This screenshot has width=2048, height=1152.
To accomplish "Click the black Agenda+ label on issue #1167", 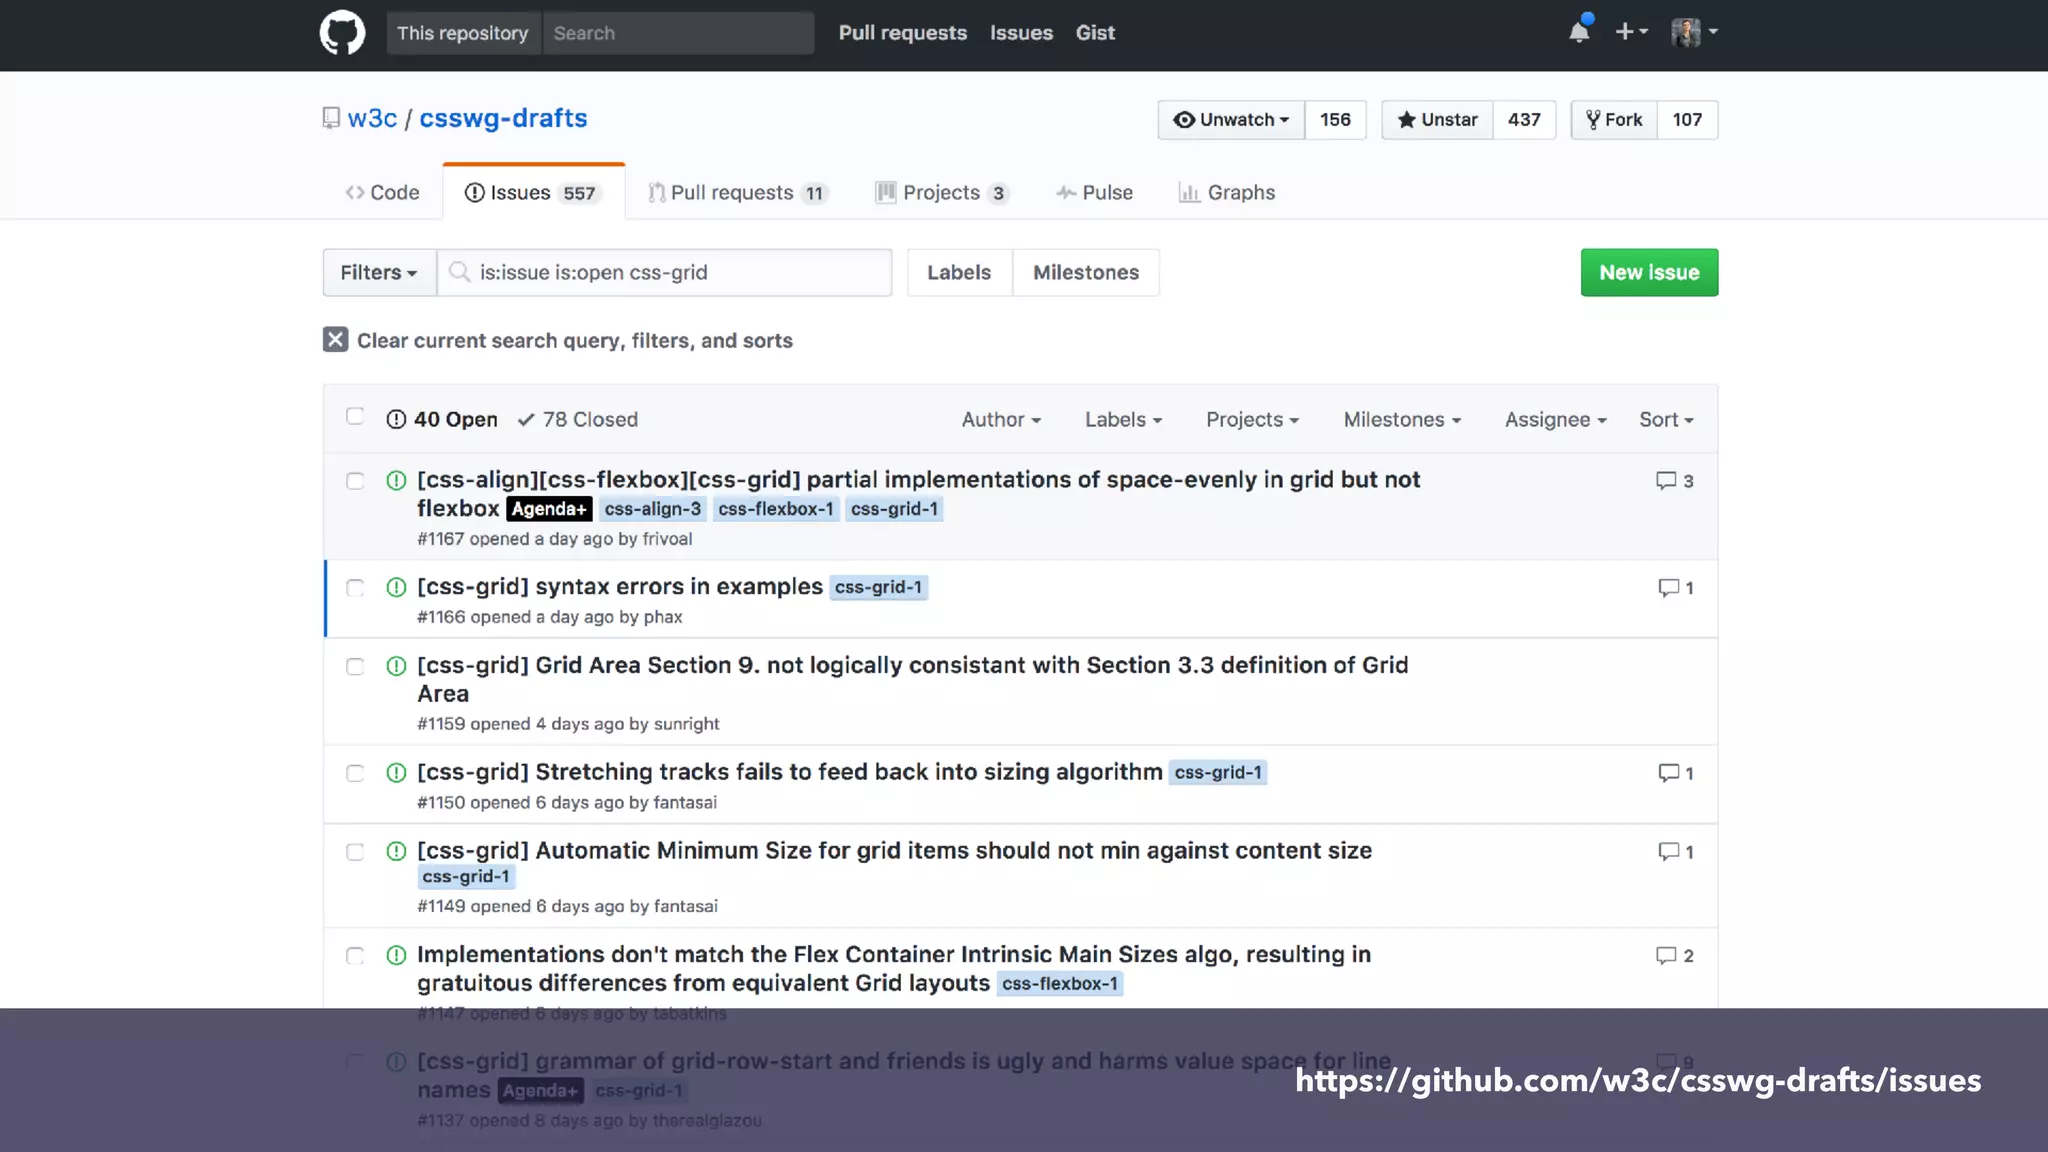I will (548, 509).
